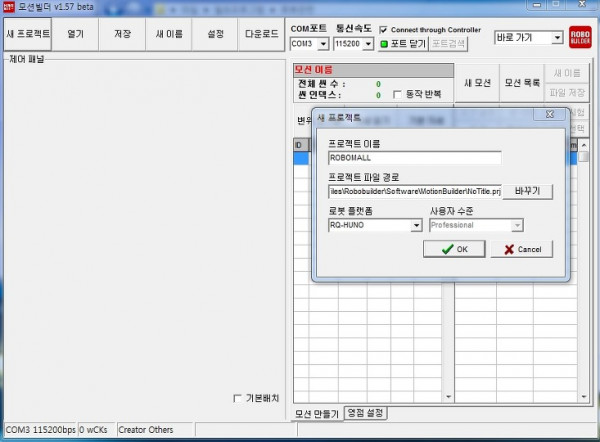Enable the 동작 반복 checkbox
Image resolution: width=600 pixels, height=442 pixels.
point(397,94)
